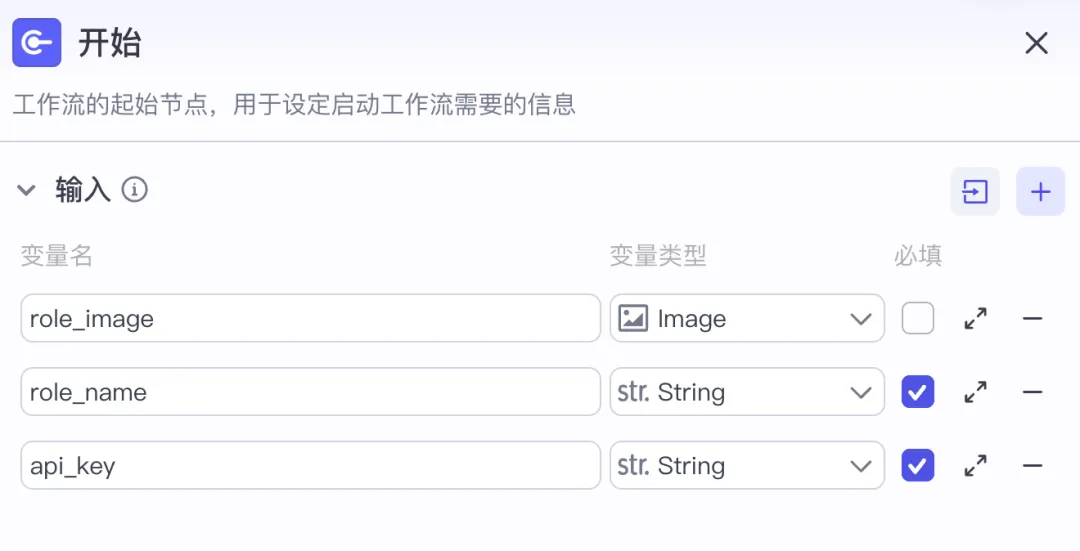1080x551 pixels.
Task: Uncheck required for api_key
Action: pyautogui.click(x=917, y=466)
